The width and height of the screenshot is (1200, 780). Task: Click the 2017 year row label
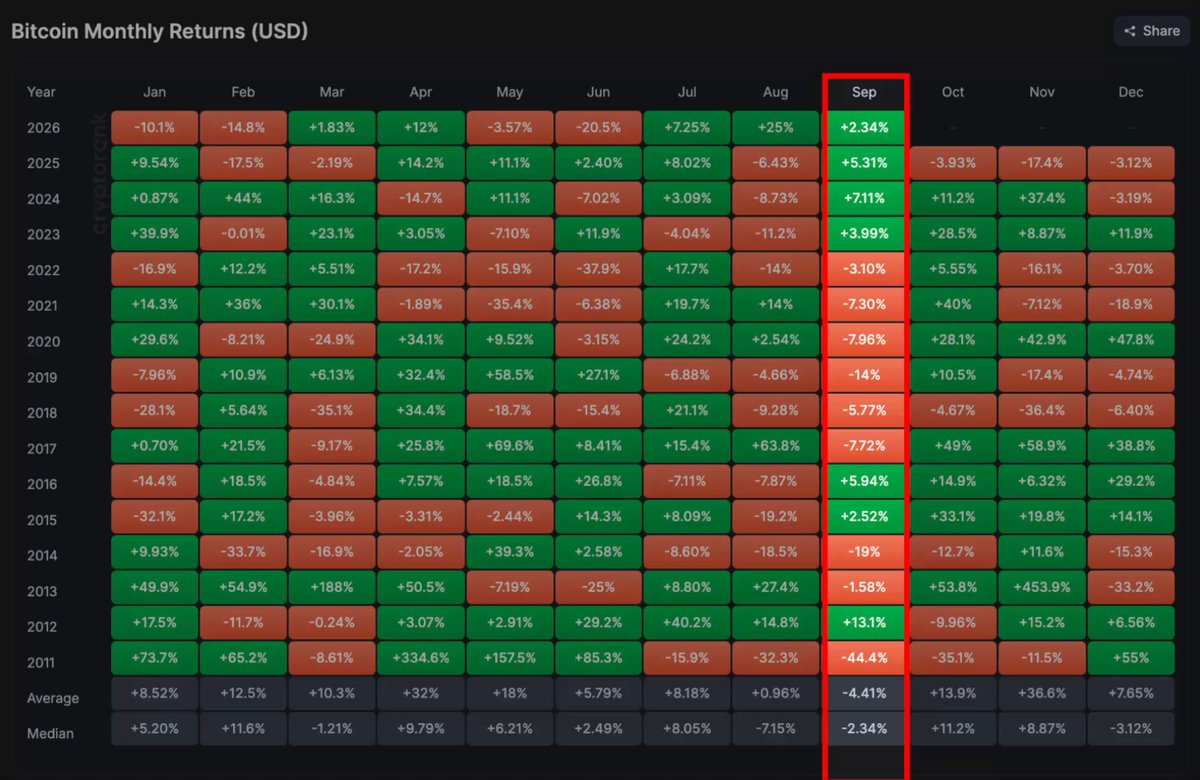coord(43,449)
